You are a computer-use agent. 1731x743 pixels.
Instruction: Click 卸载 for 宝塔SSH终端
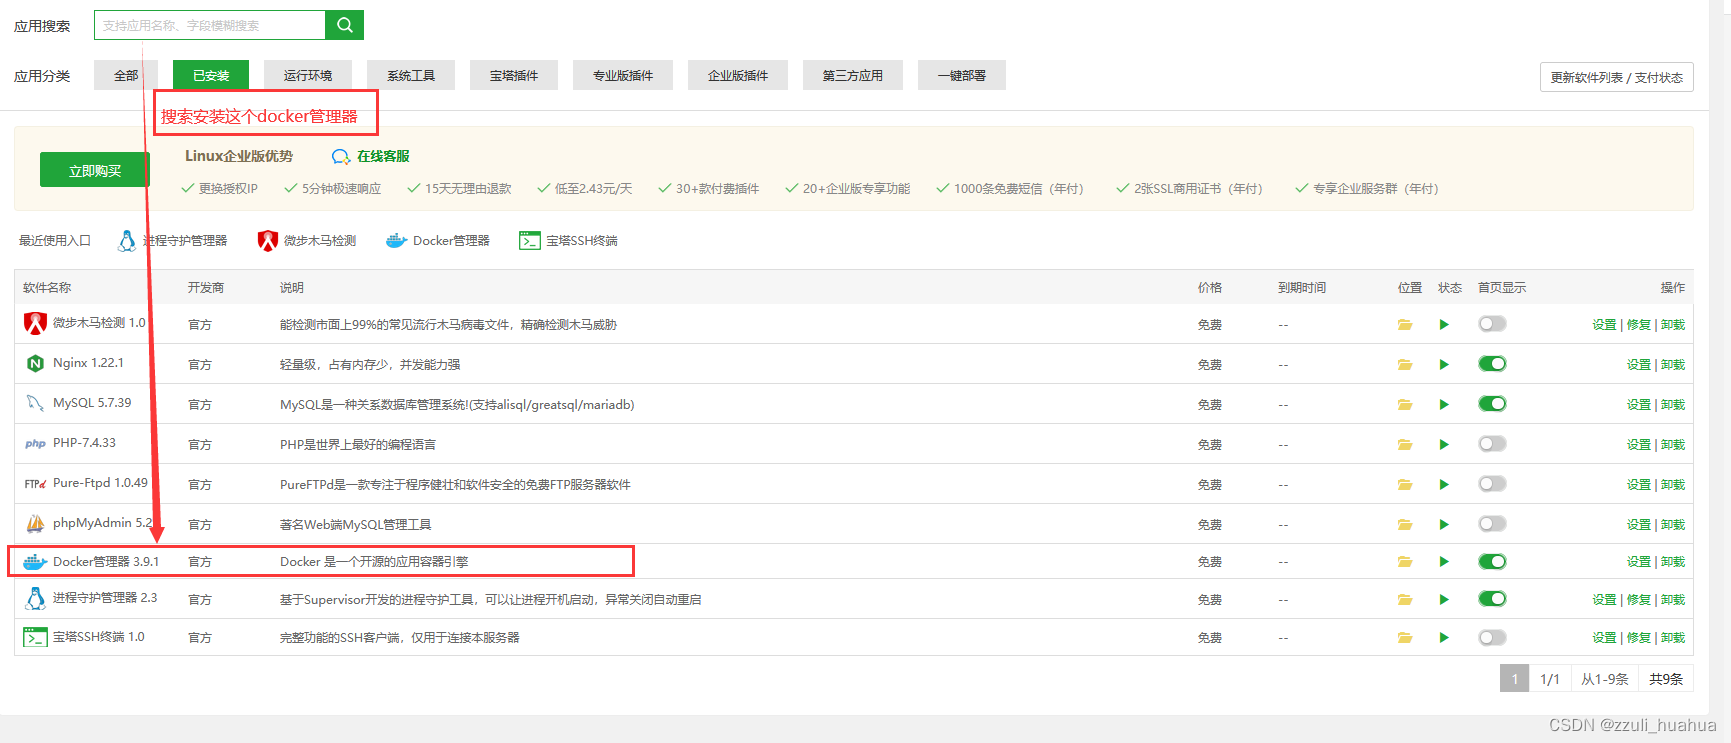pyautogui.click(x=1673, y=638)
